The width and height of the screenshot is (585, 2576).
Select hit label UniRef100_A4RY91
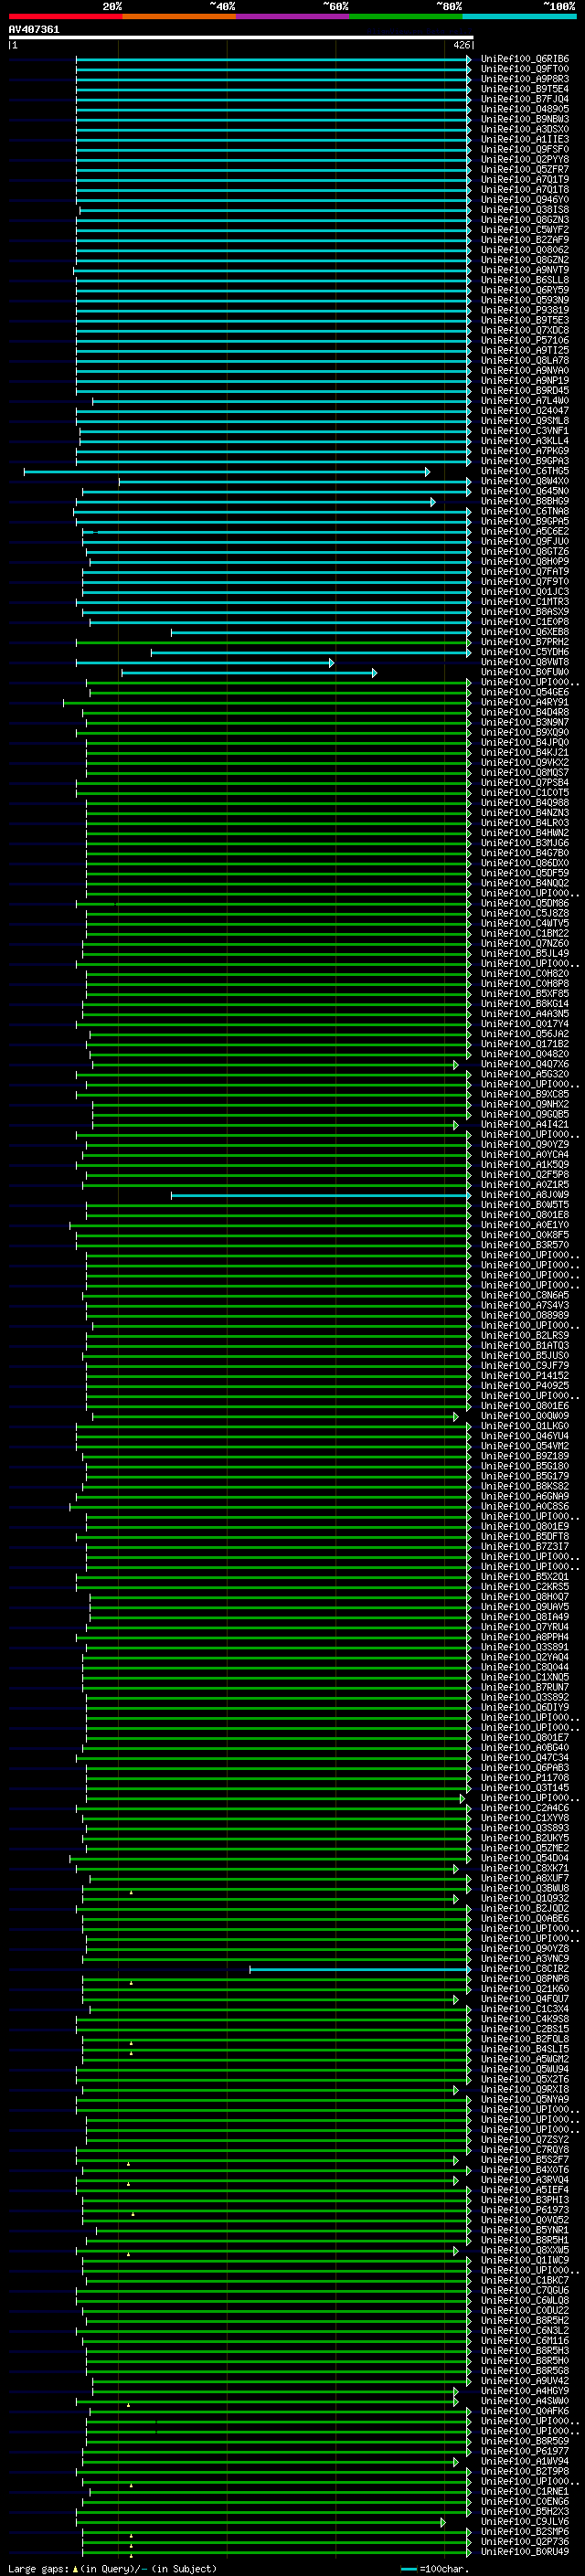[524, 702]
